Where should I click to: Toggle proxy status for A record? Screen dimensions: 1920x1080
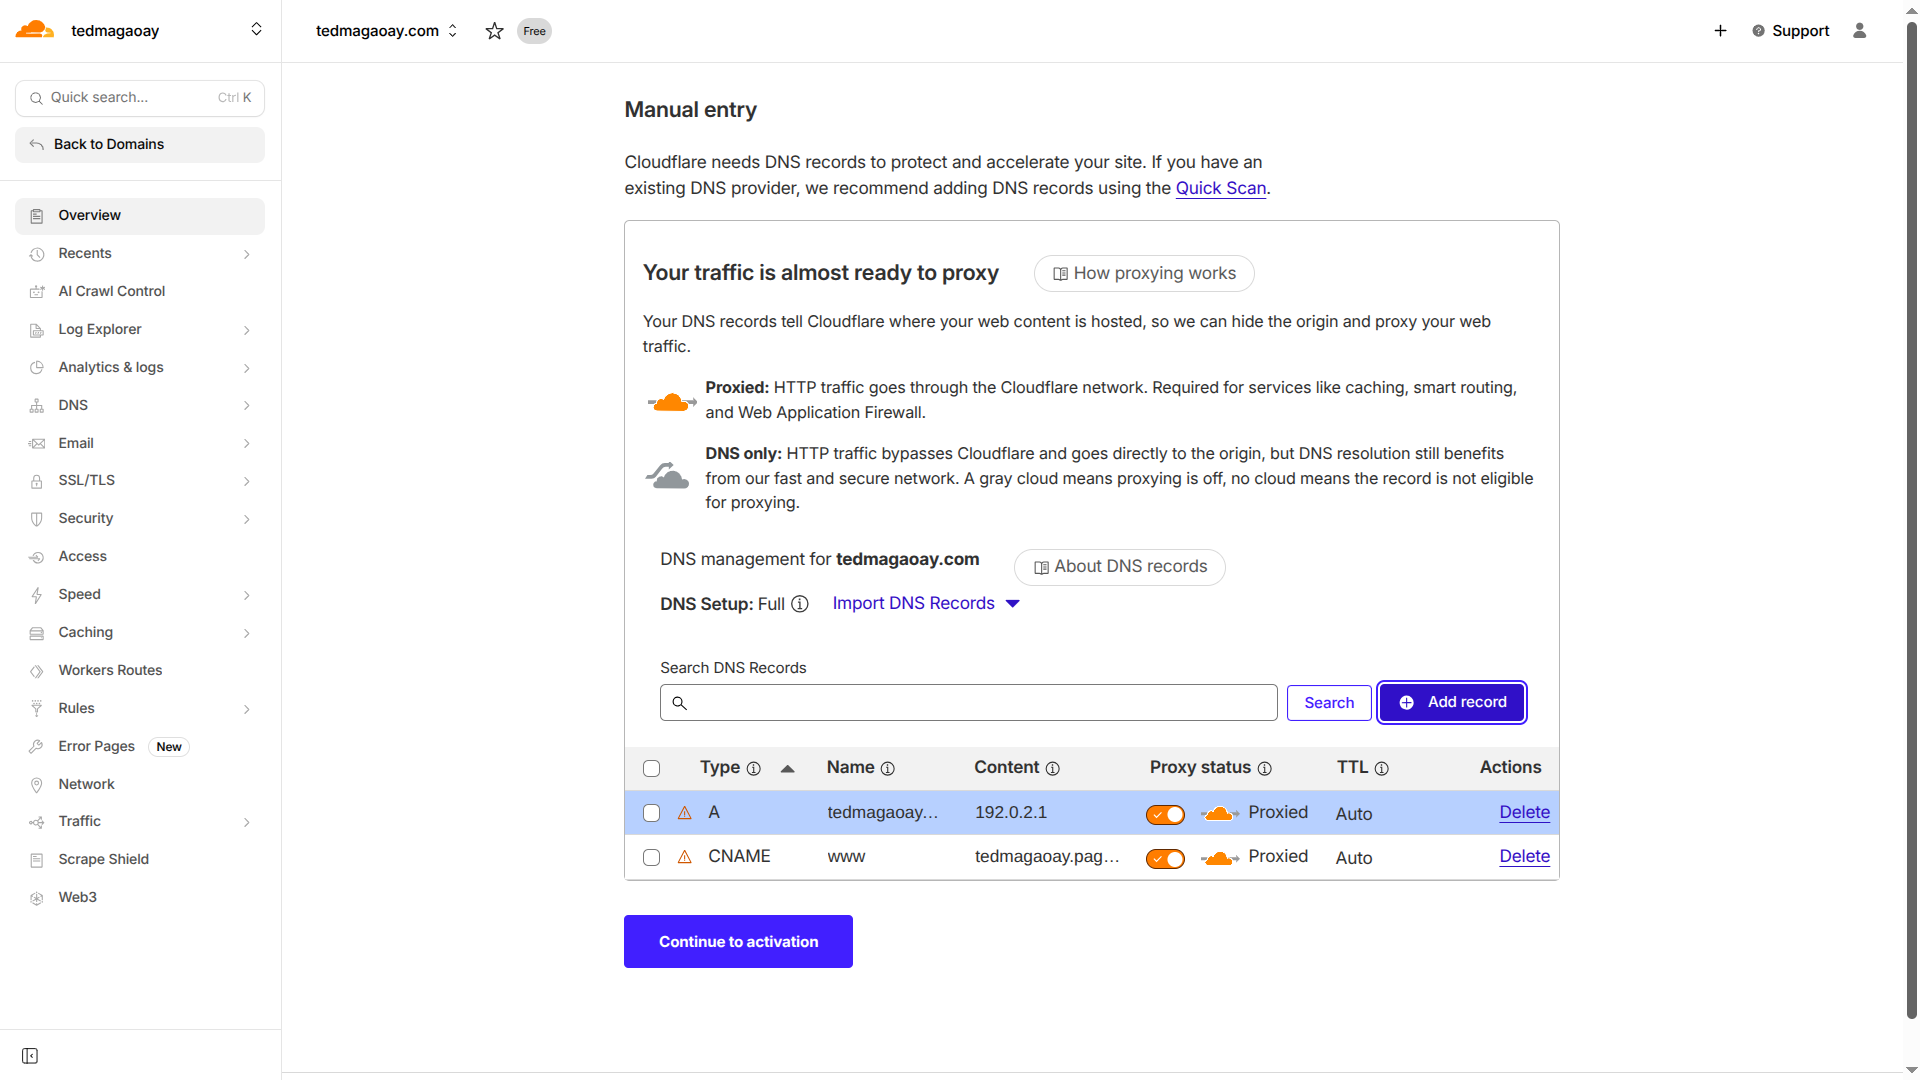[x=1165, y=814]
